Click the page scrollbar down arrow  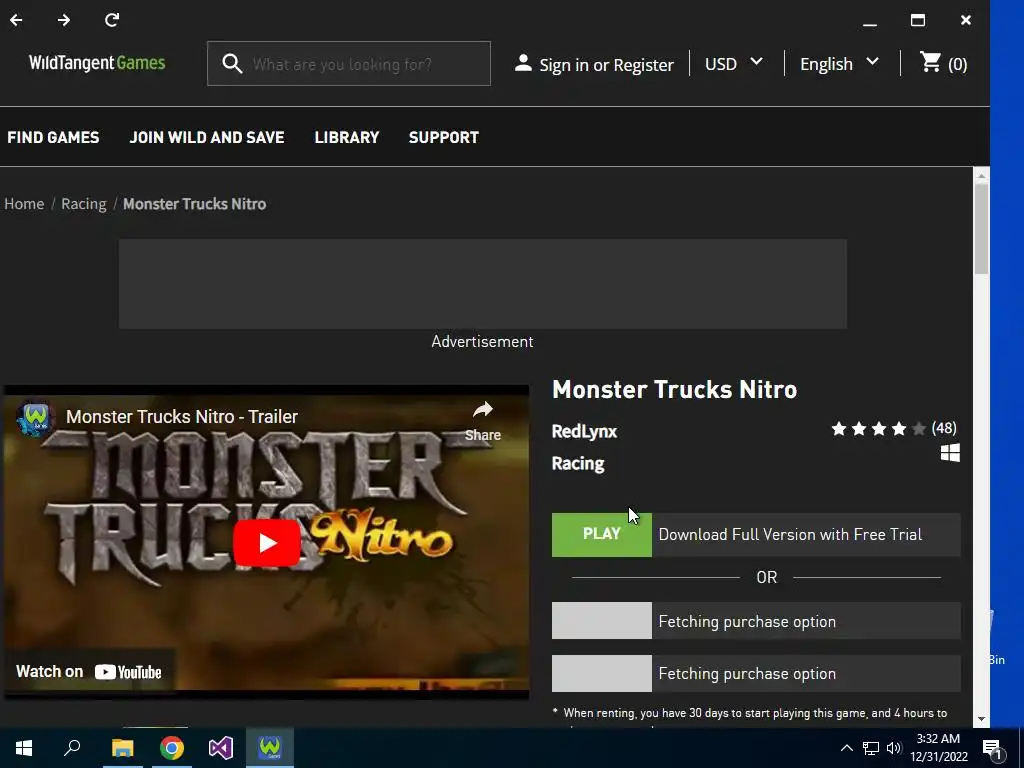click(x=981, y=719)
